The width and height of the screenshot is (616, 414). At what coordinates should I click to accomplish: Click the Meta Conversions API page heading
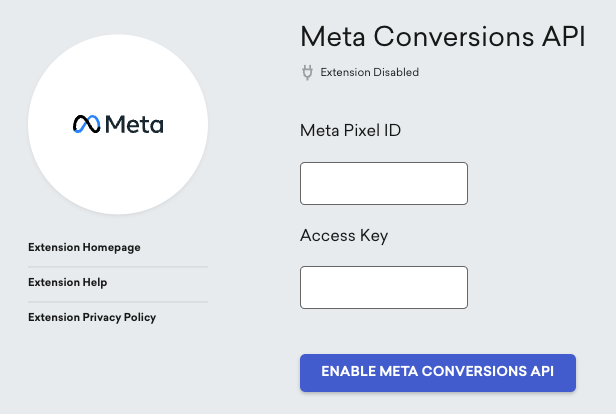tap(443, 37)
